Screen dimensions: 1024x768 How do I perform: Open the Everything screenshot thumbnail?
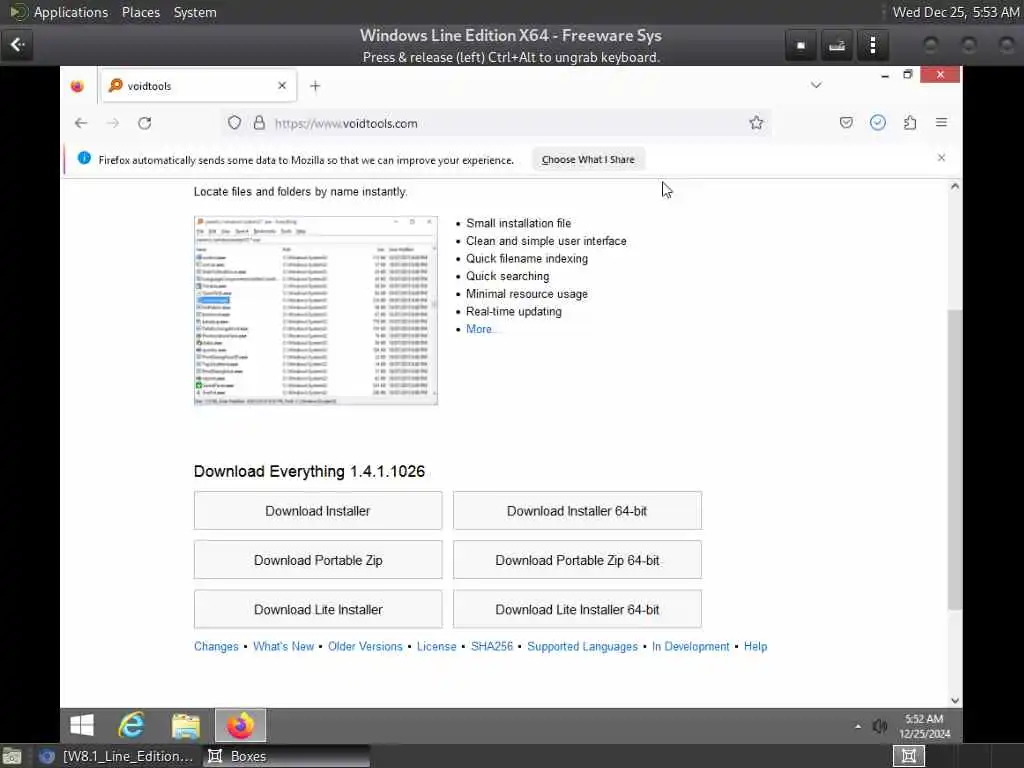315,310
